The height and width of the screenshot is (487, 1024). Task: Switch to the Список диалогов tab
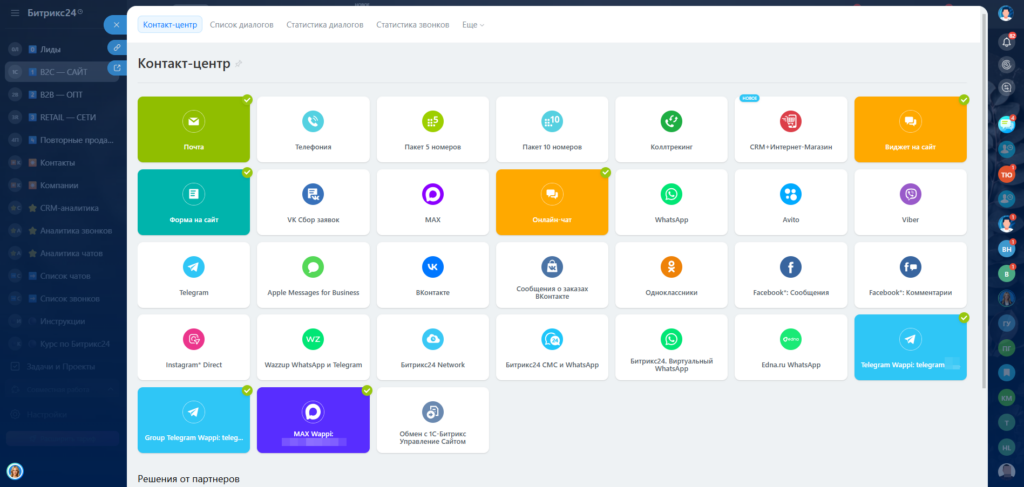[242, 25]
